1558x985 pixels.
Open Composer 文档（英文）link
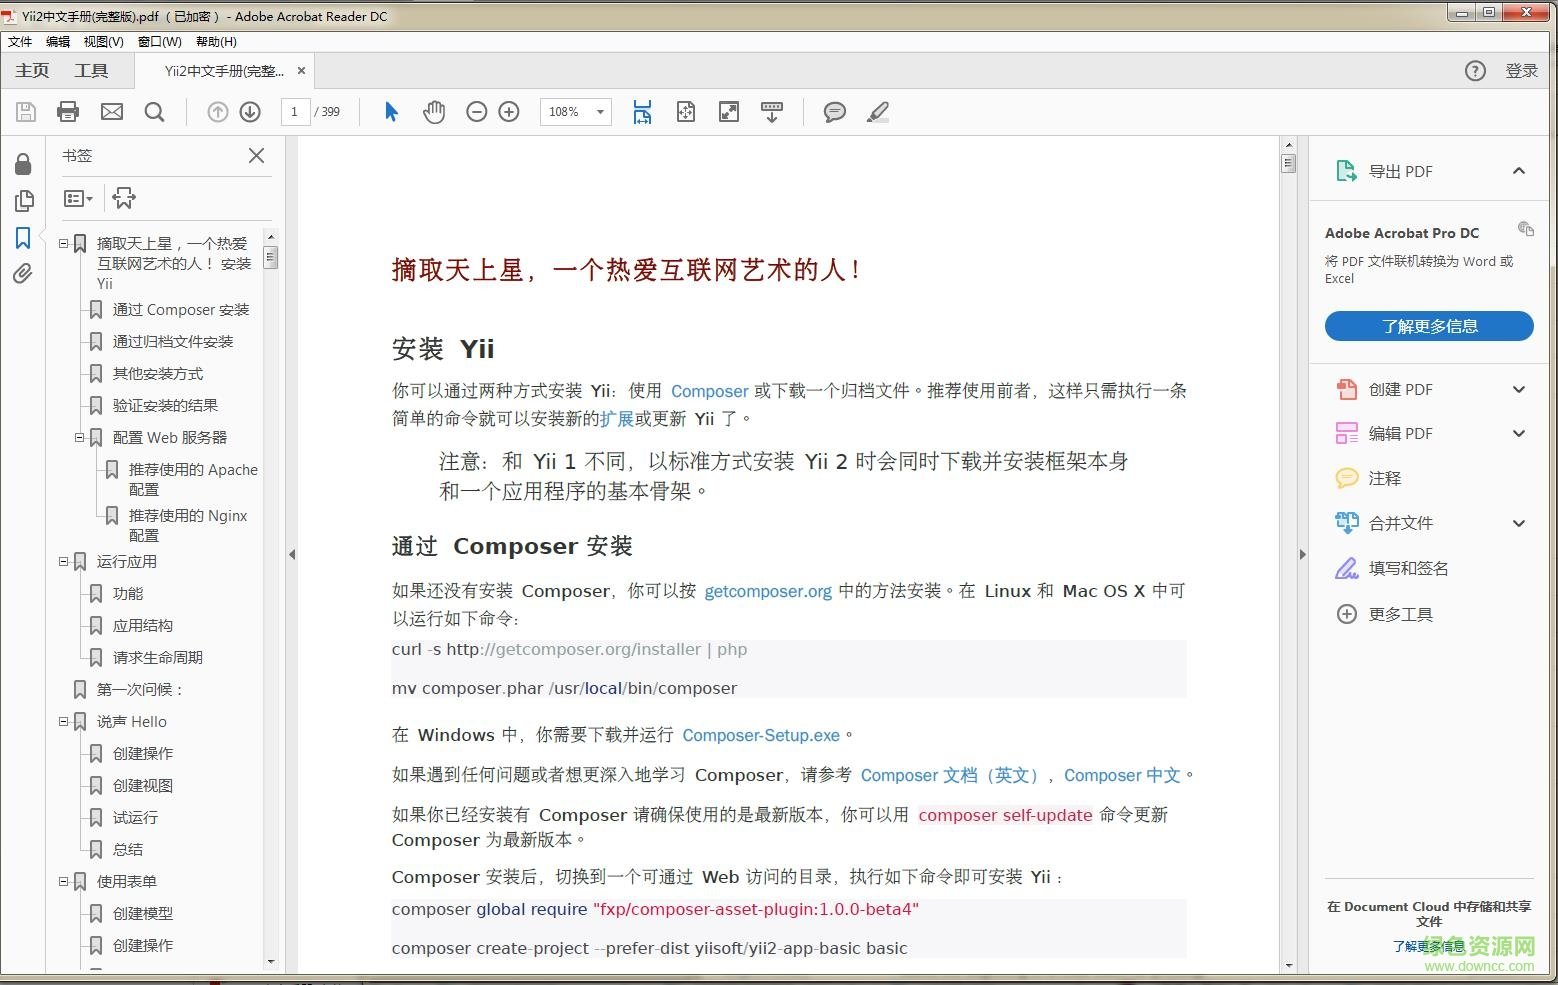[x=951, y=775]
